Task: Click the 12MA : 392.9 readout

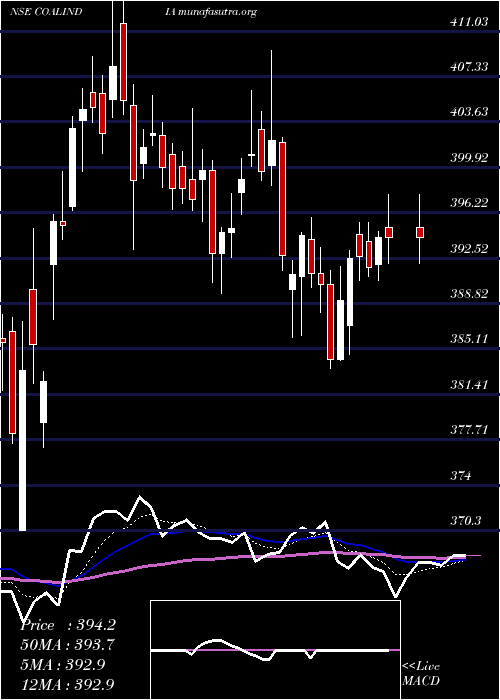Action: (67, 683)
